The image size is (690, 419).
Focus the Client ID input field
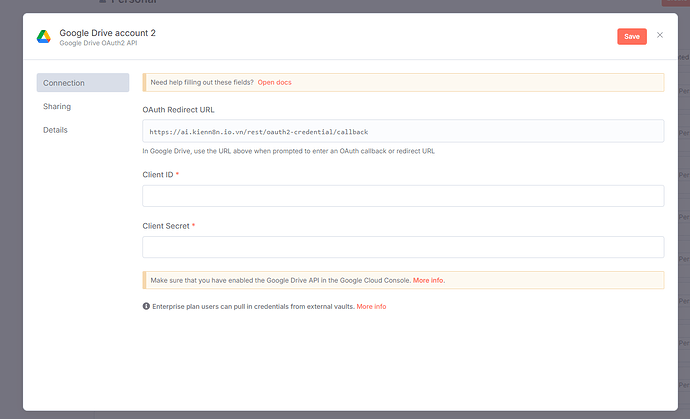tap(403, 196)
